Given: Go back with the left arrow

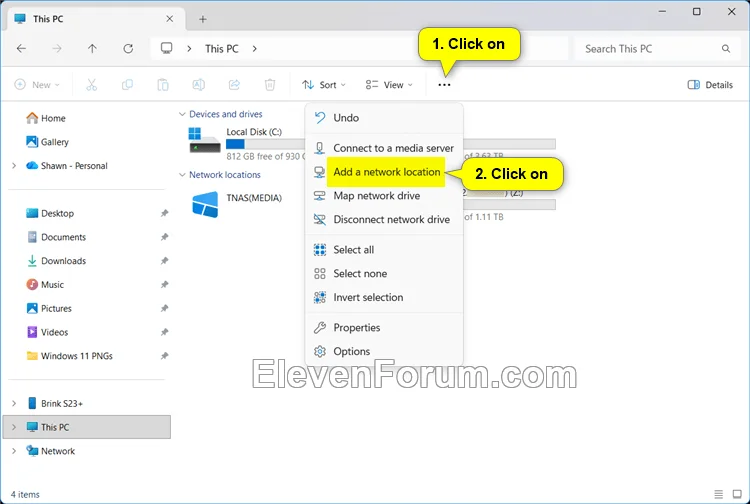Looking at the screenshot, I should pos(22,48).
